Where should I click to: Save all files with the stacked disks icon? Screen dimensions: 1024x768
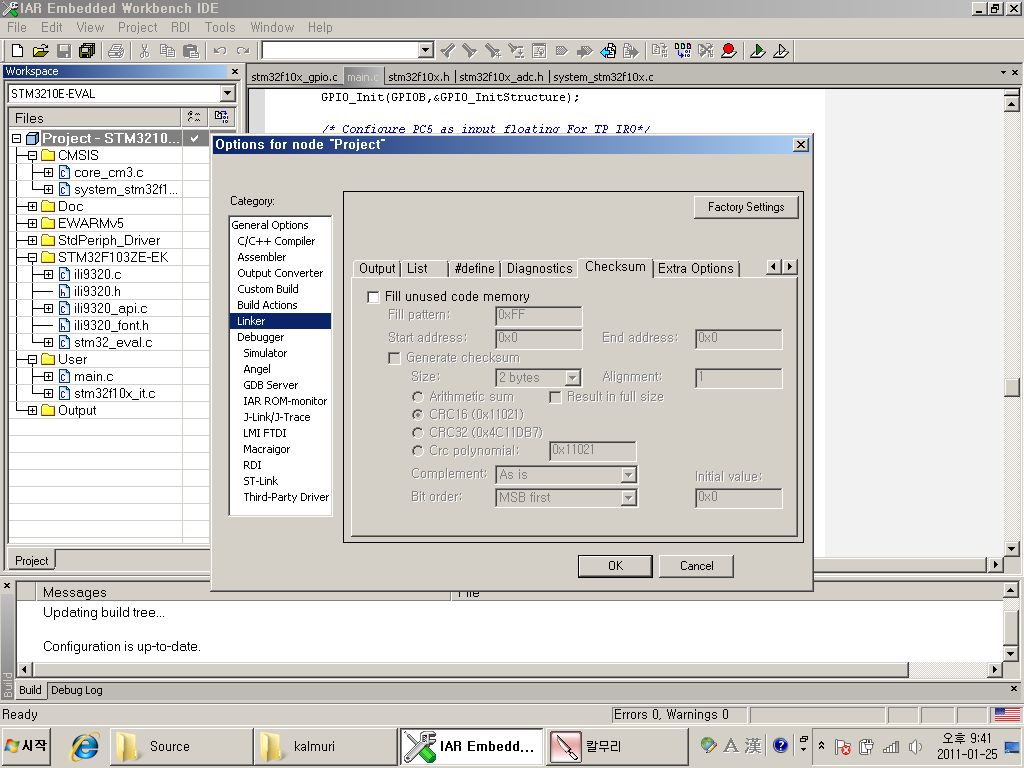tap(87, 50)
